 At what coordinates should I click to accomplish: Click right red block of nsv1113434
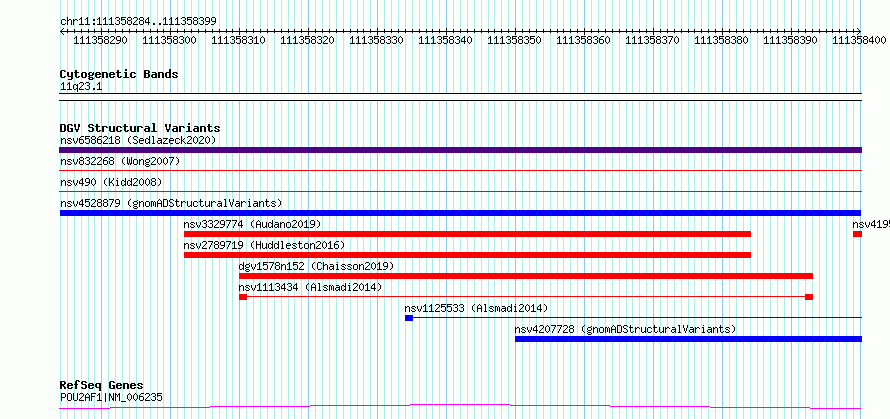(809, 297)
